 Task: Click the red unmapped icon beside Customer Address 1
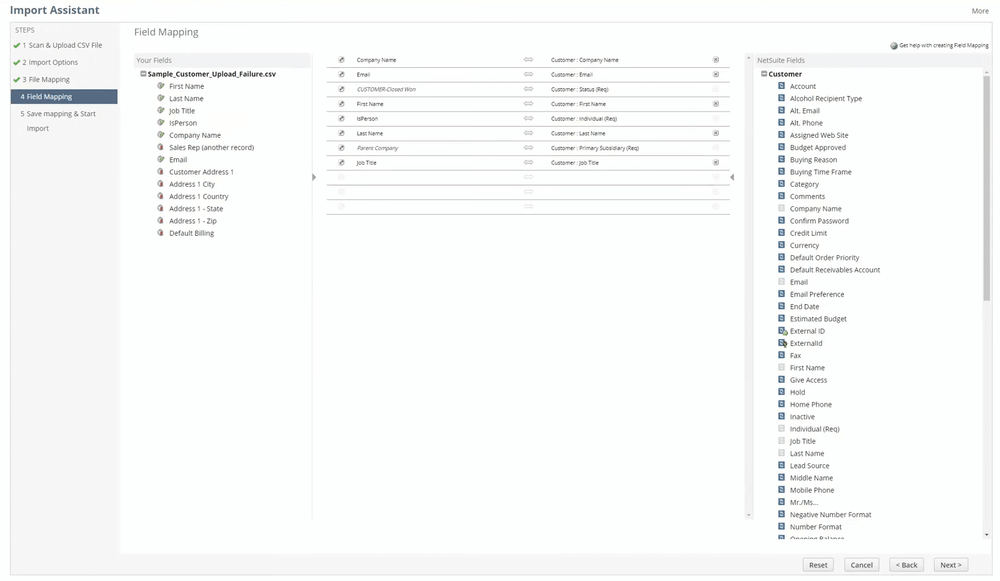click(x=160, y=172)
